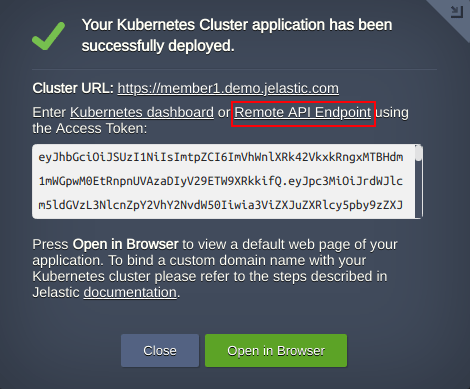Click the word "Enter" before Kubernetes dashboard
The image size is (470, 389).
click(x=49, y=112)
